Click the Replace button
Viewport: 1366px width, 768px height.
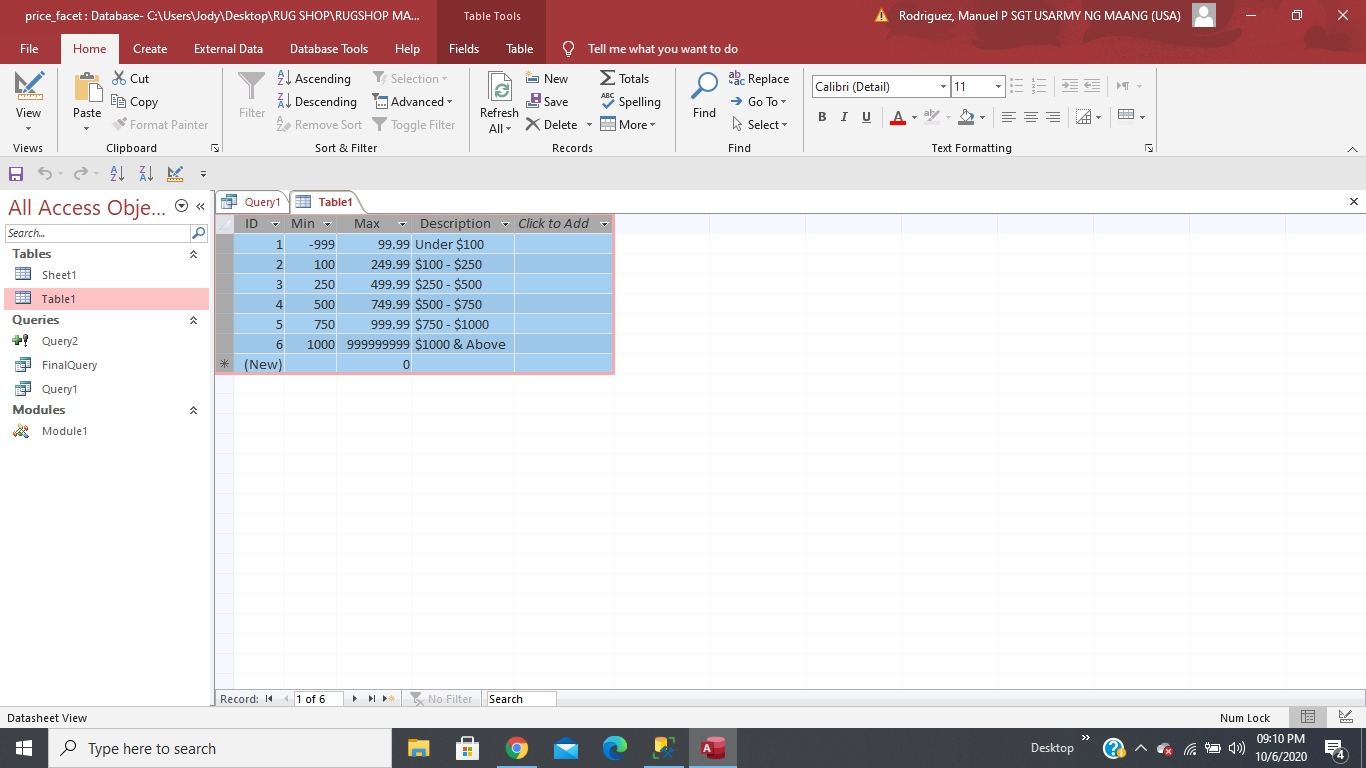(x=759, y=78)
